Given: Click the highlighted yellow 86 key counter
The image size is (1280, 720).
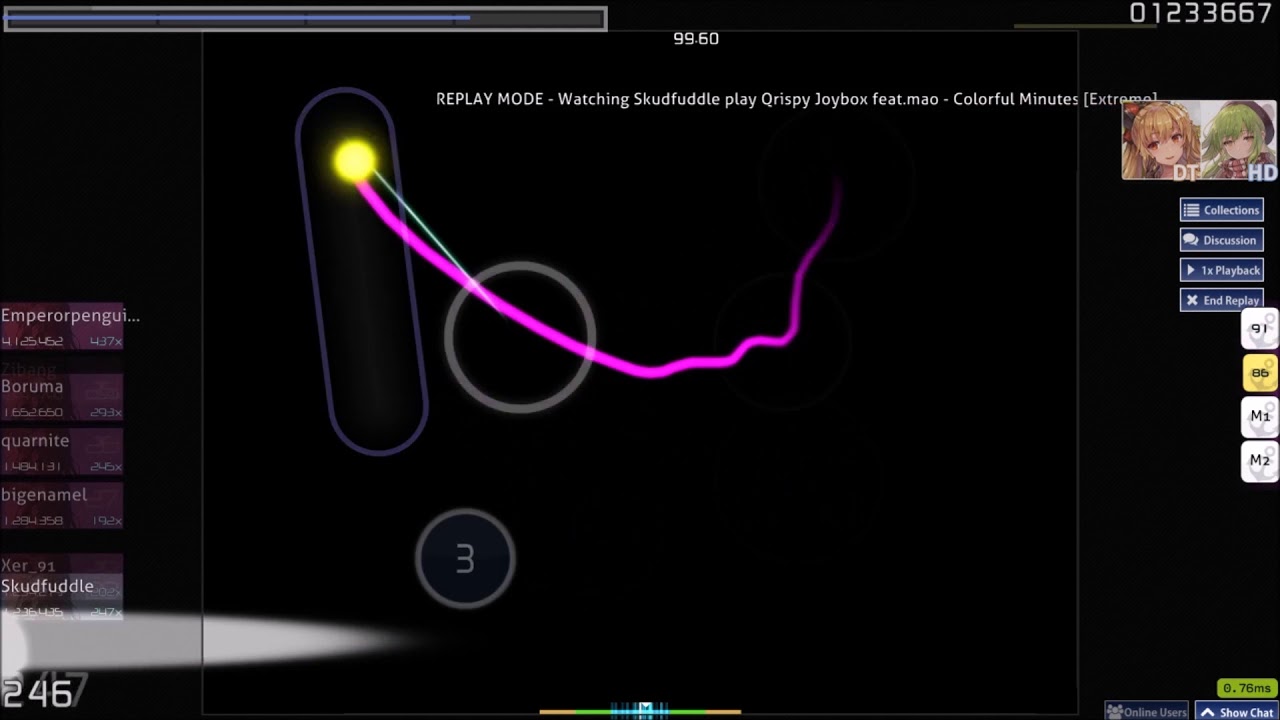Looking at the screenshot, I should pyautogui.click(x=1260, y=373).
